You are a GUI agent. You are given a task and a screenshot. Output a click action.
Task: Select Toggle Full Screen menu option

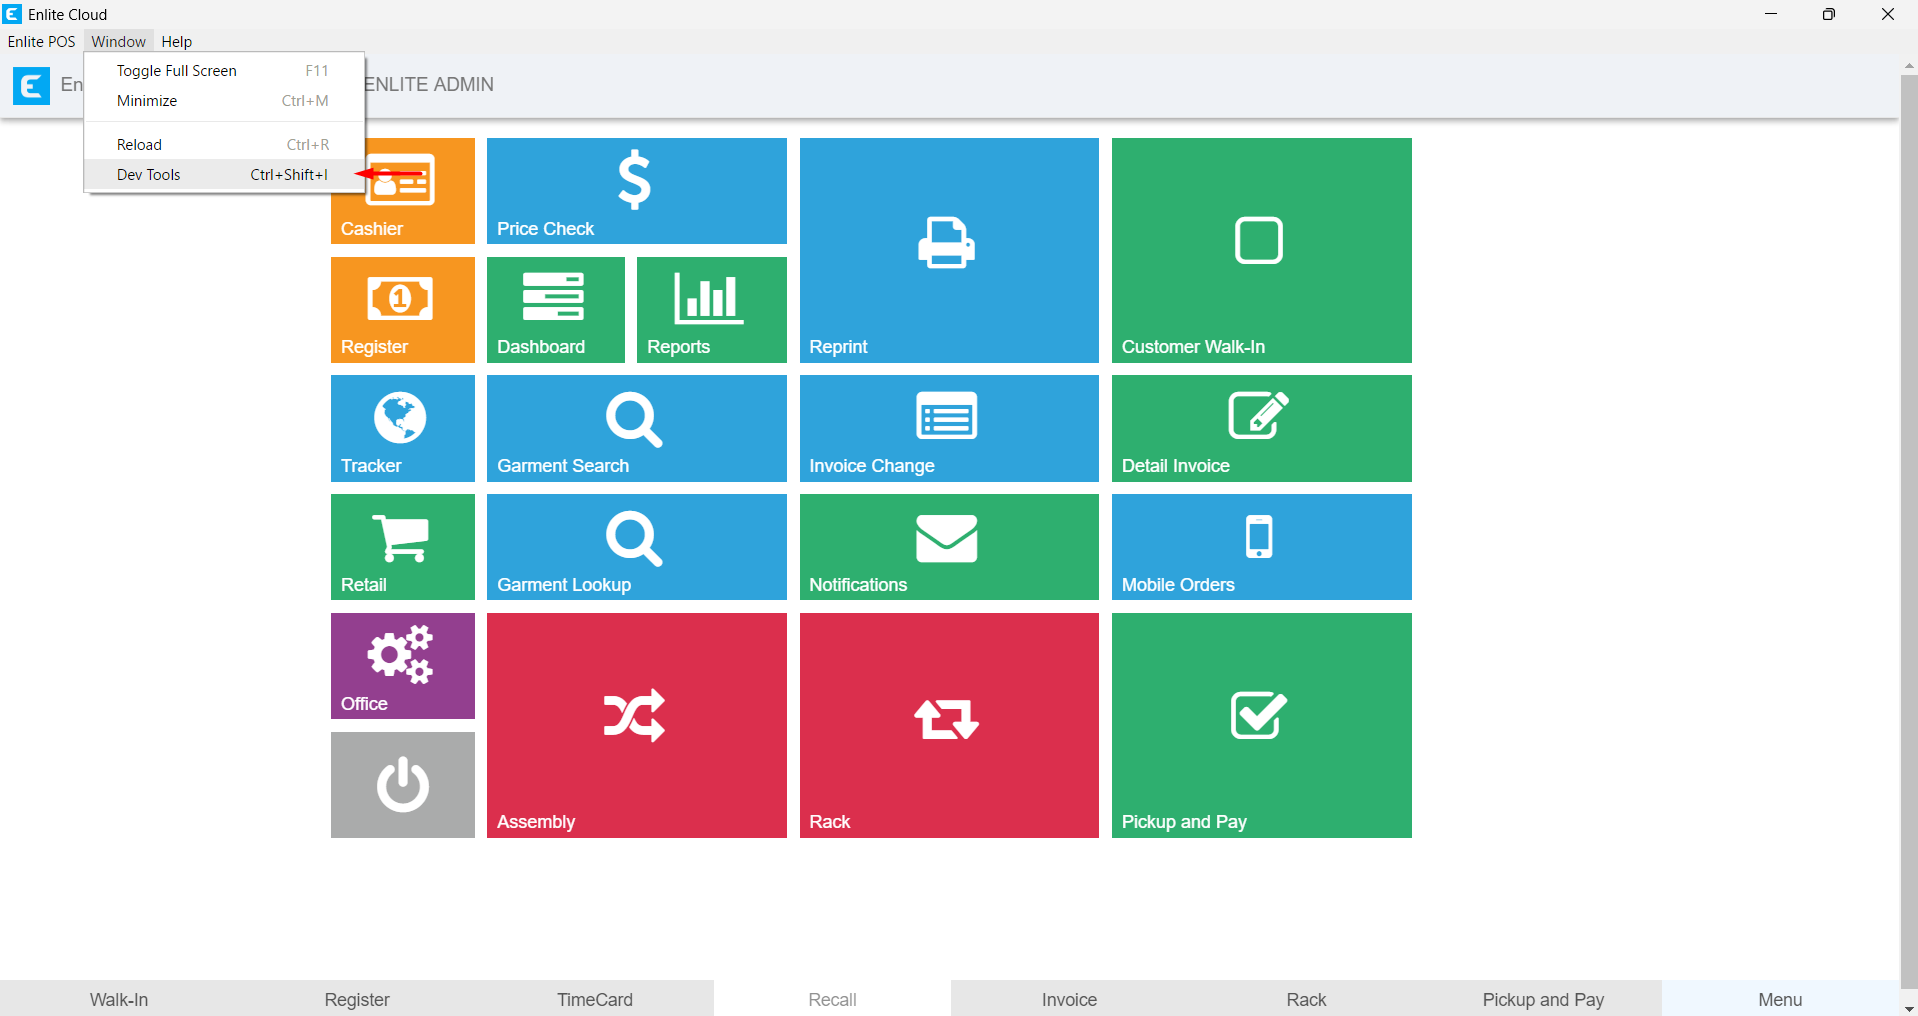pos(177,71)
